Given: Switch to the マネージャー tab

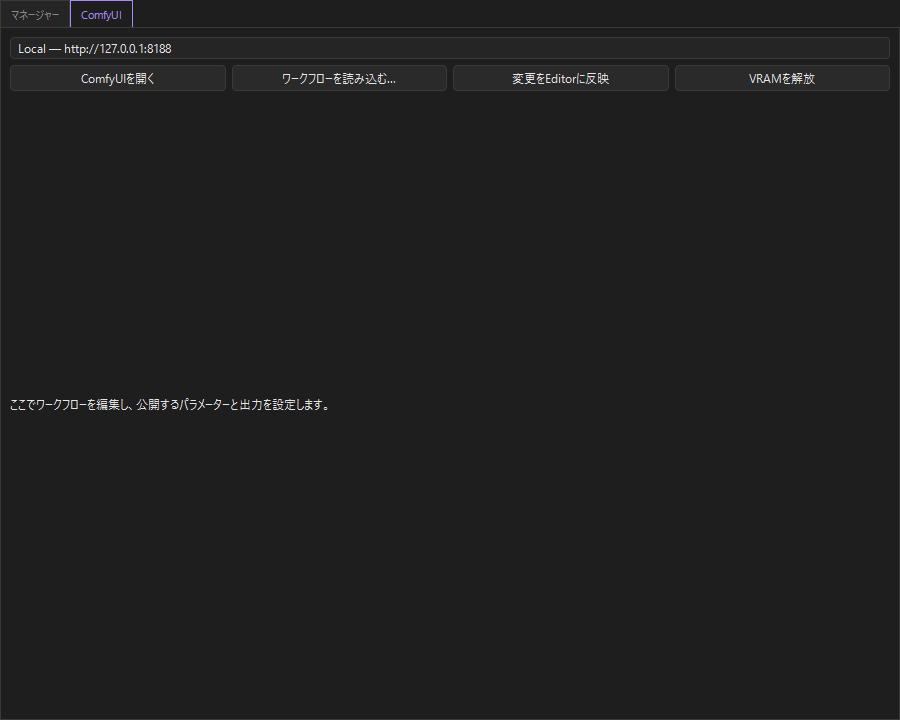Looking at the screenshot, I should pos(35,15).
